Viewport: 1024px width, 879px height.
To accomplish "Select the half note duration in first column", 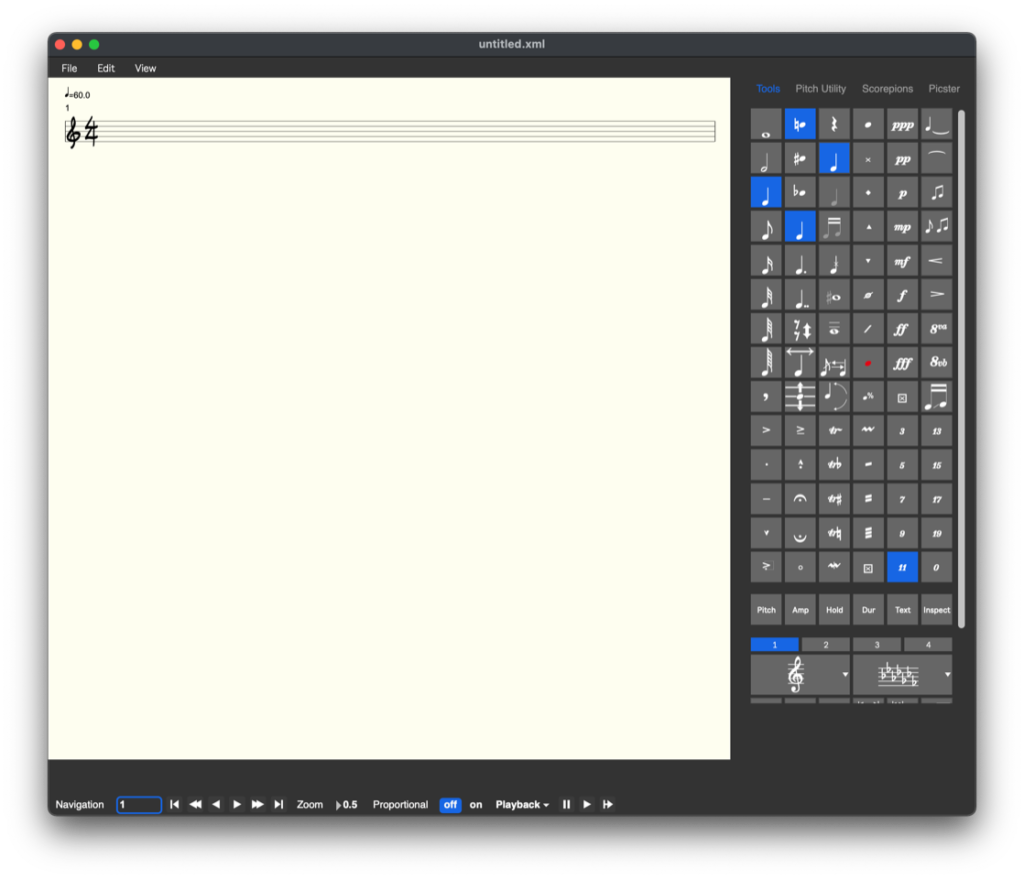I will point(766,159).
